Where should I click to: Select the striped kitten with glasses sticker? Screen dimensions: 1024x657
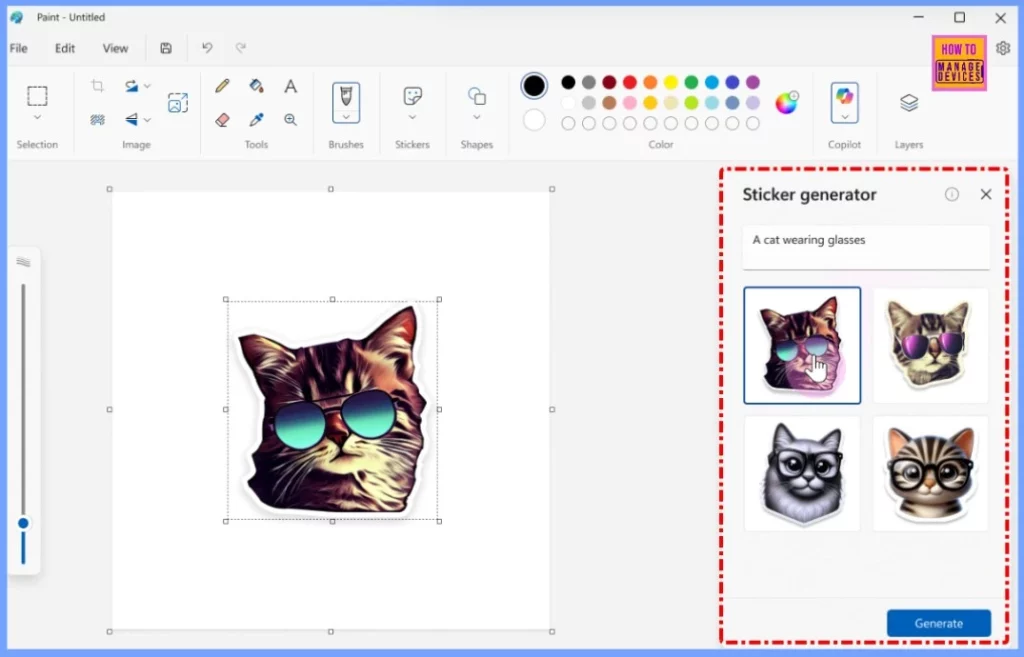(x=931, y=473)
